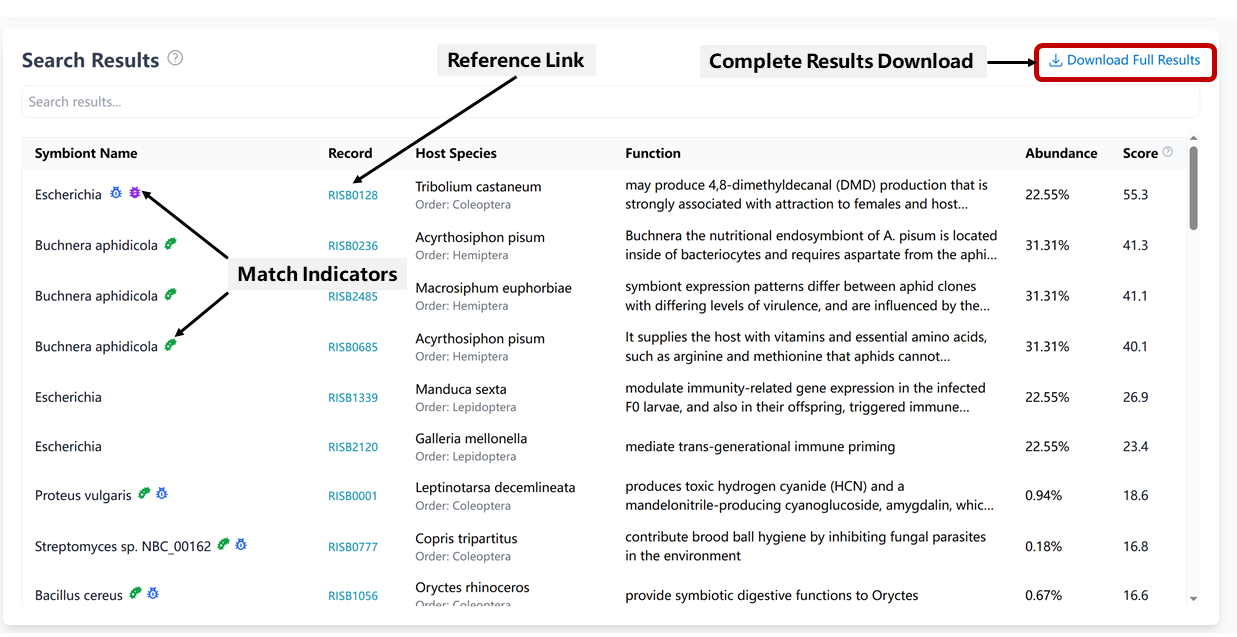Click green bacteria icon next to Proteus vulgaris

click(144, 493)
